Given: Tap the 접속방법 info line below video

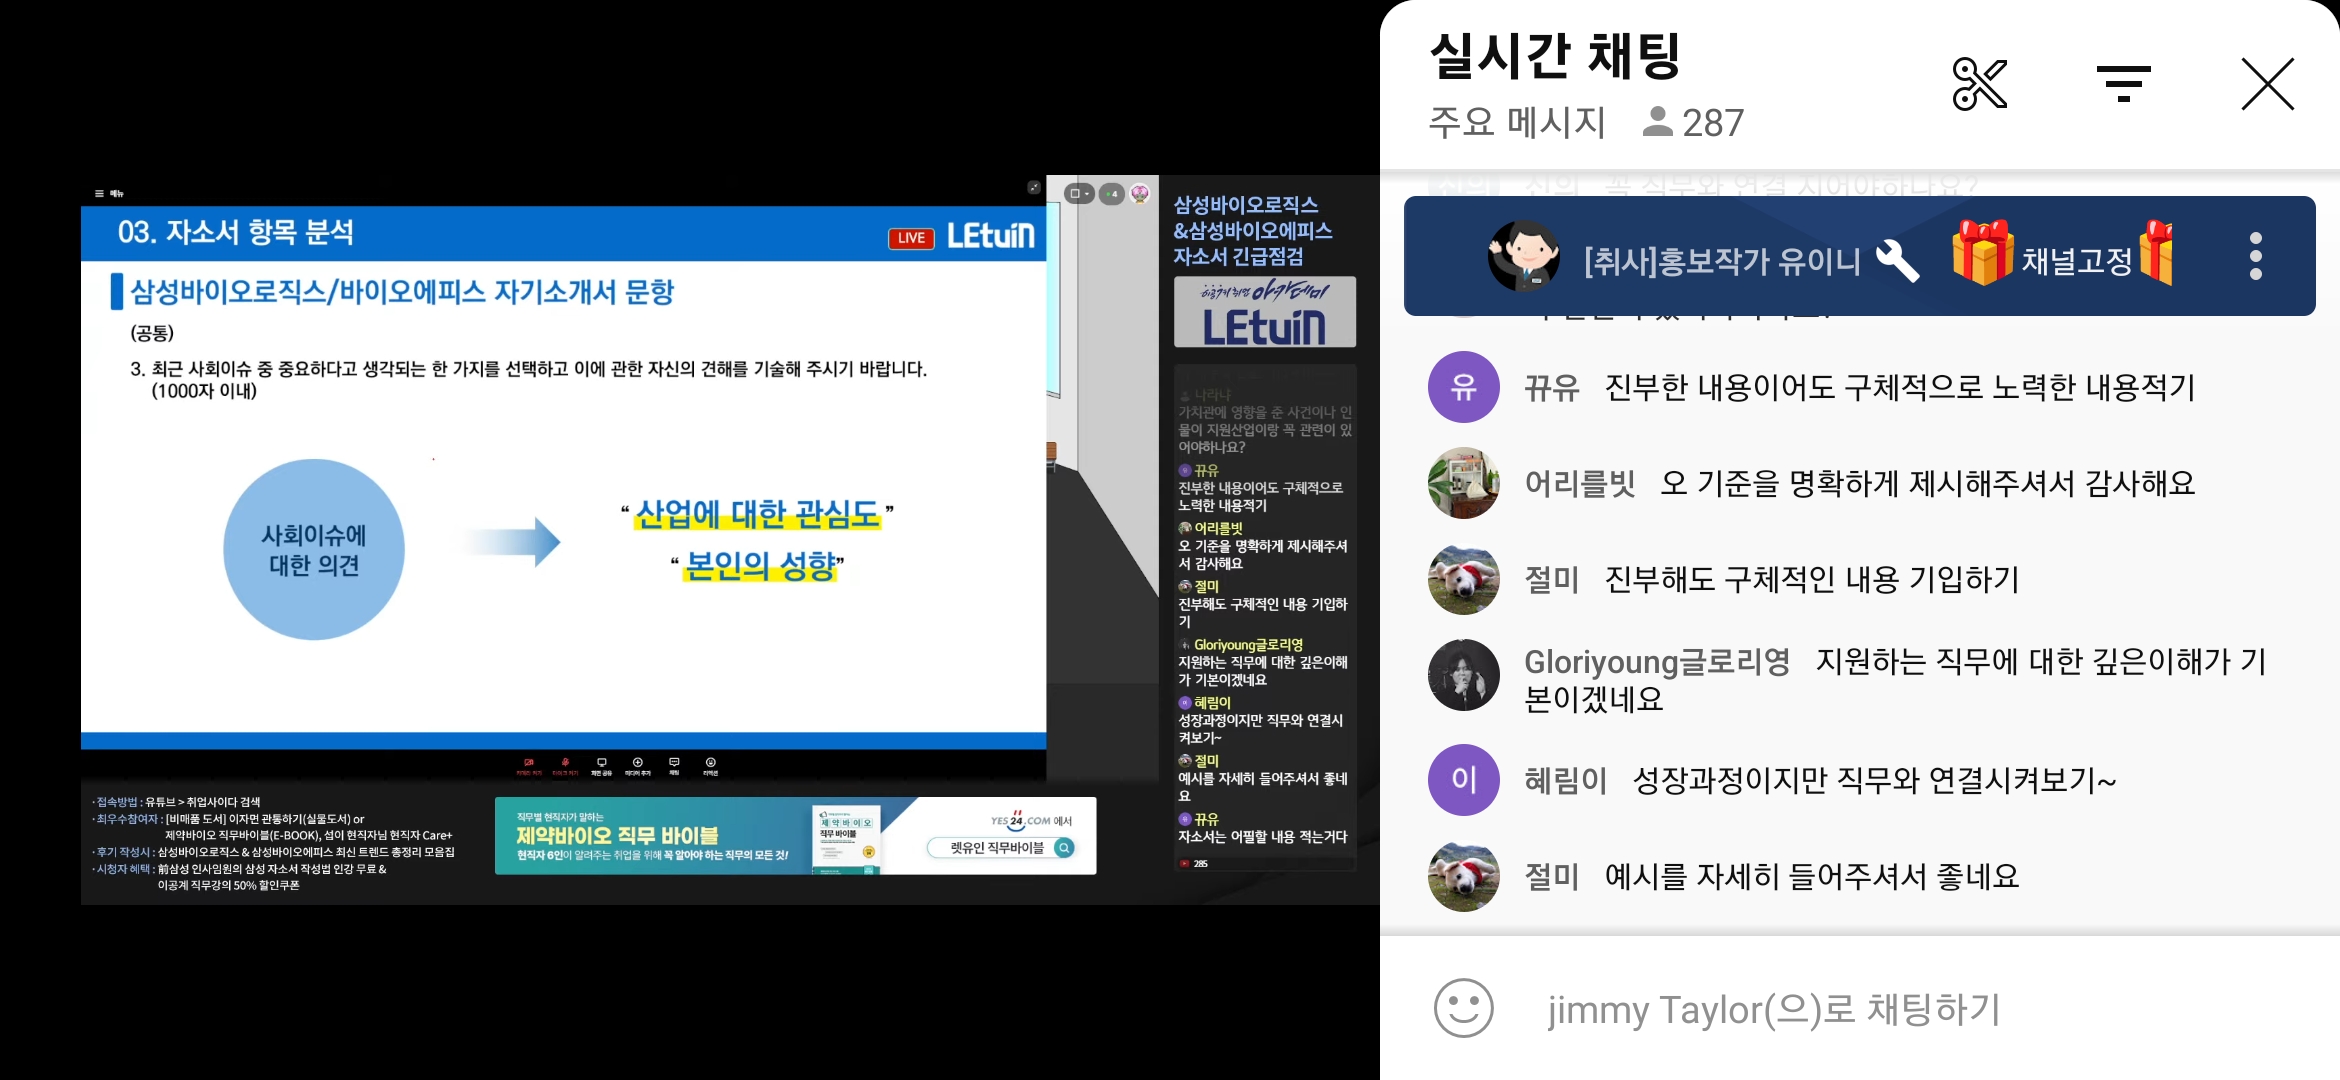Looking at the screenshot, I should point(176,802).
